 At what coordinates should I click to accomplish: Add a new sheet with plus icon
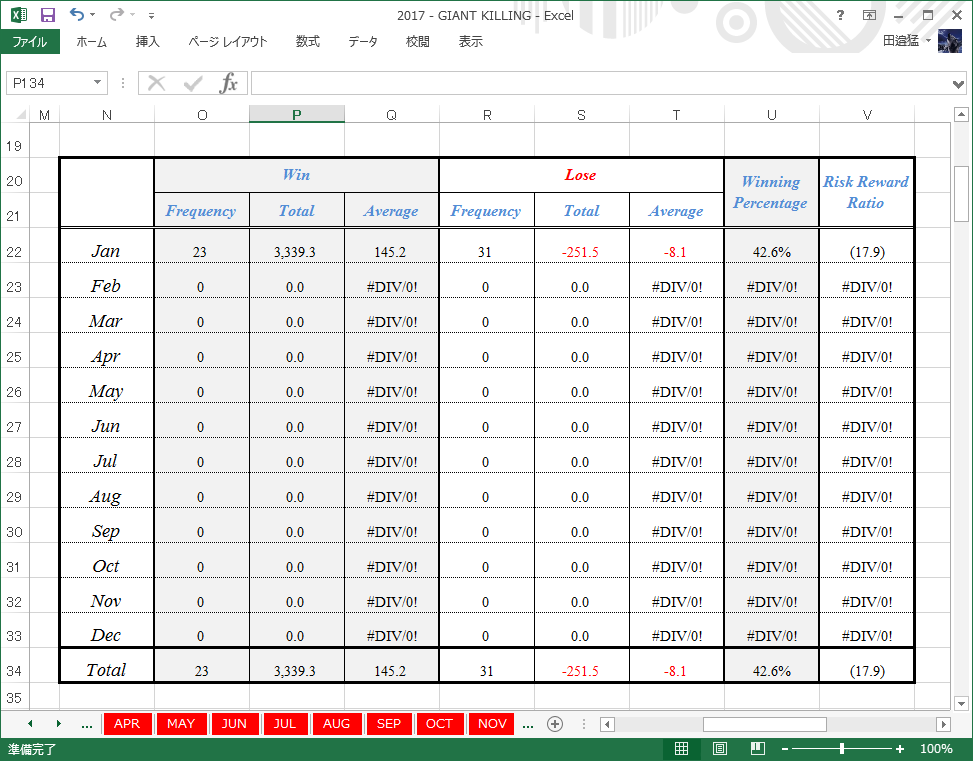pos(555,724)
